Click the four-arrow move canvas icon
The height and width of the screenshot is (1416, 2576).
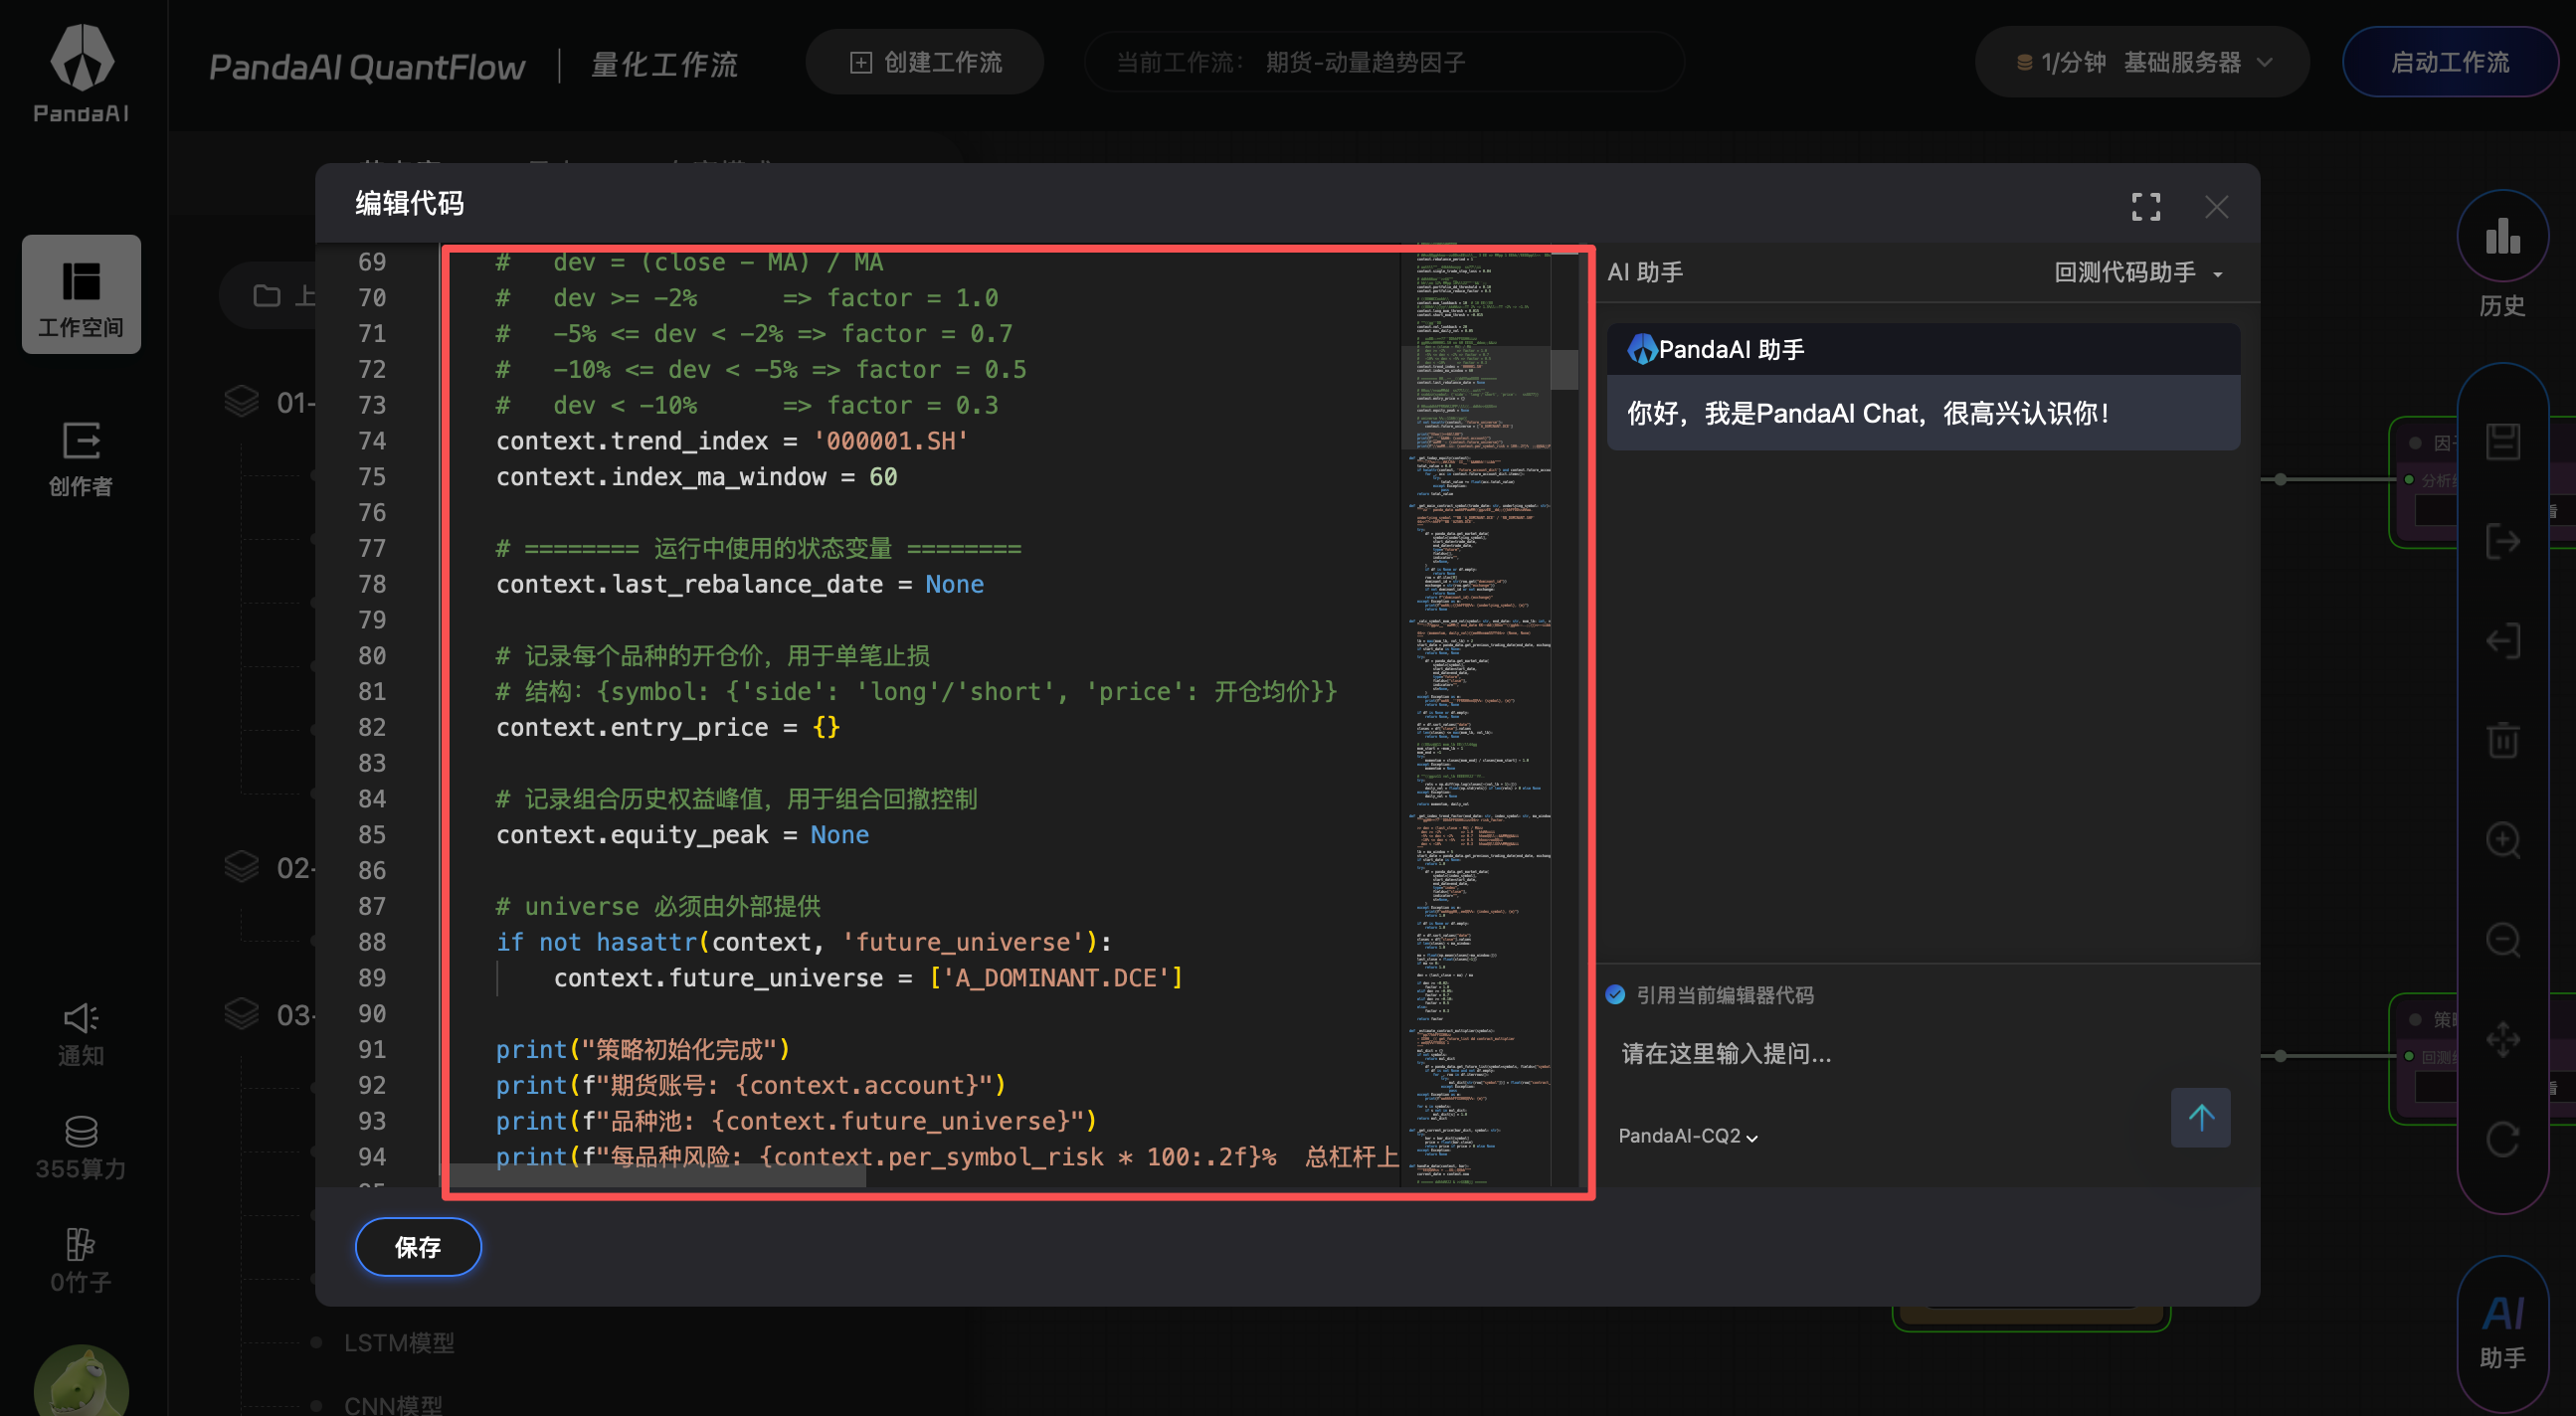[x=2503, y=1039]
